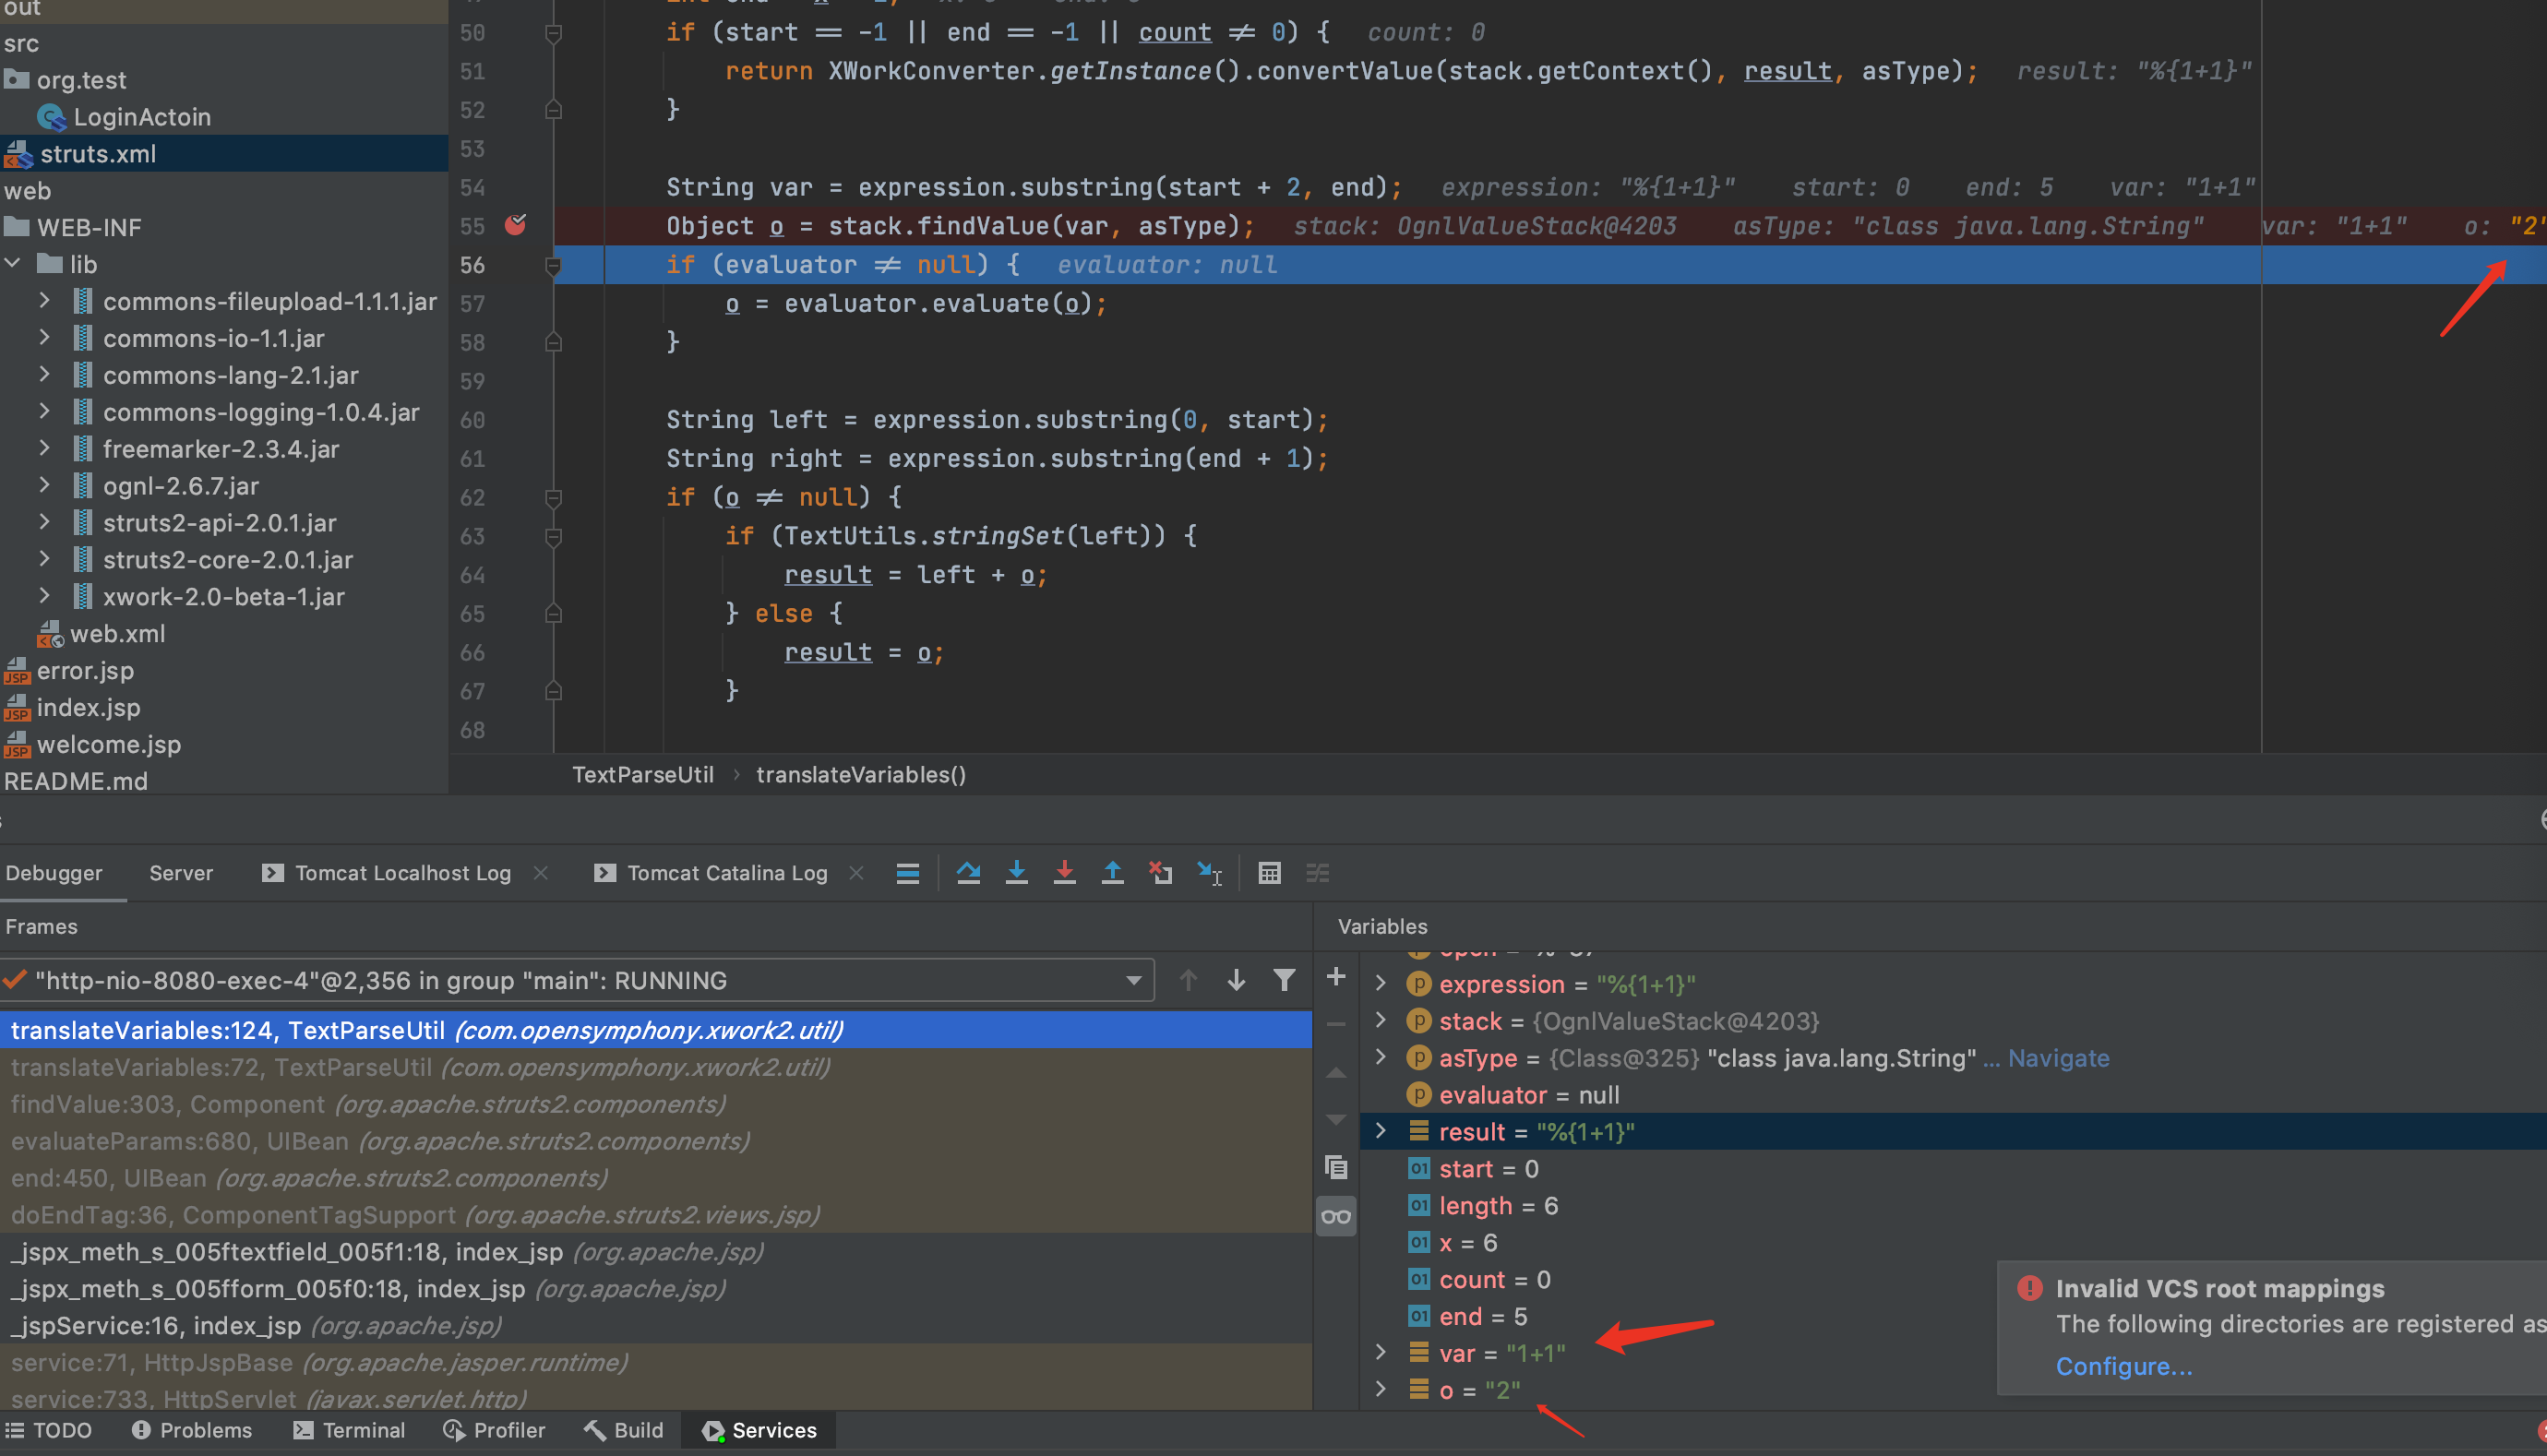Open the Services tool window
This screenshot has height=1456, width=2547.
pos(759,1430)
